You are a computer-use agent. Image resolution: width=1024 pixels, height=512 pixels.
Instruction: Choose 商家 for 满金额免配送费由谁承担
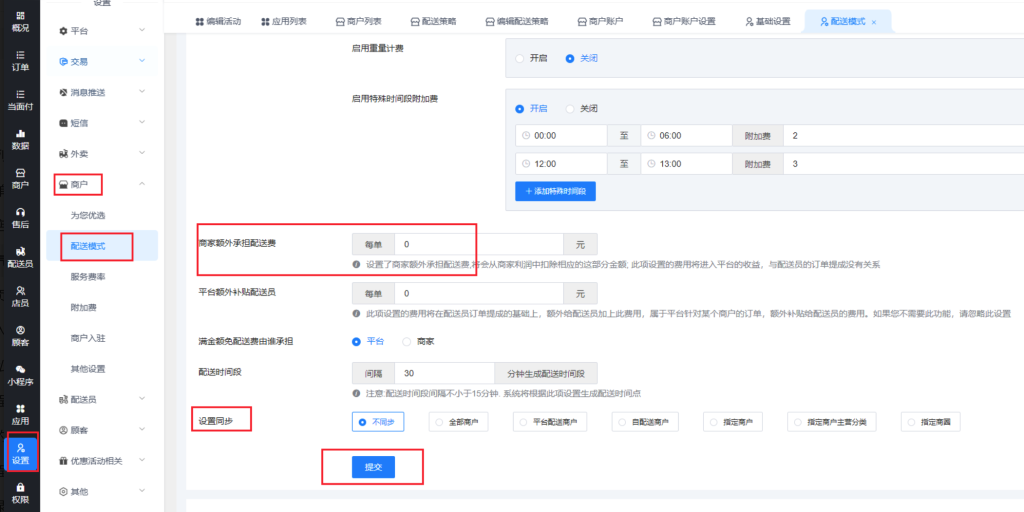[x=407, y=342]
